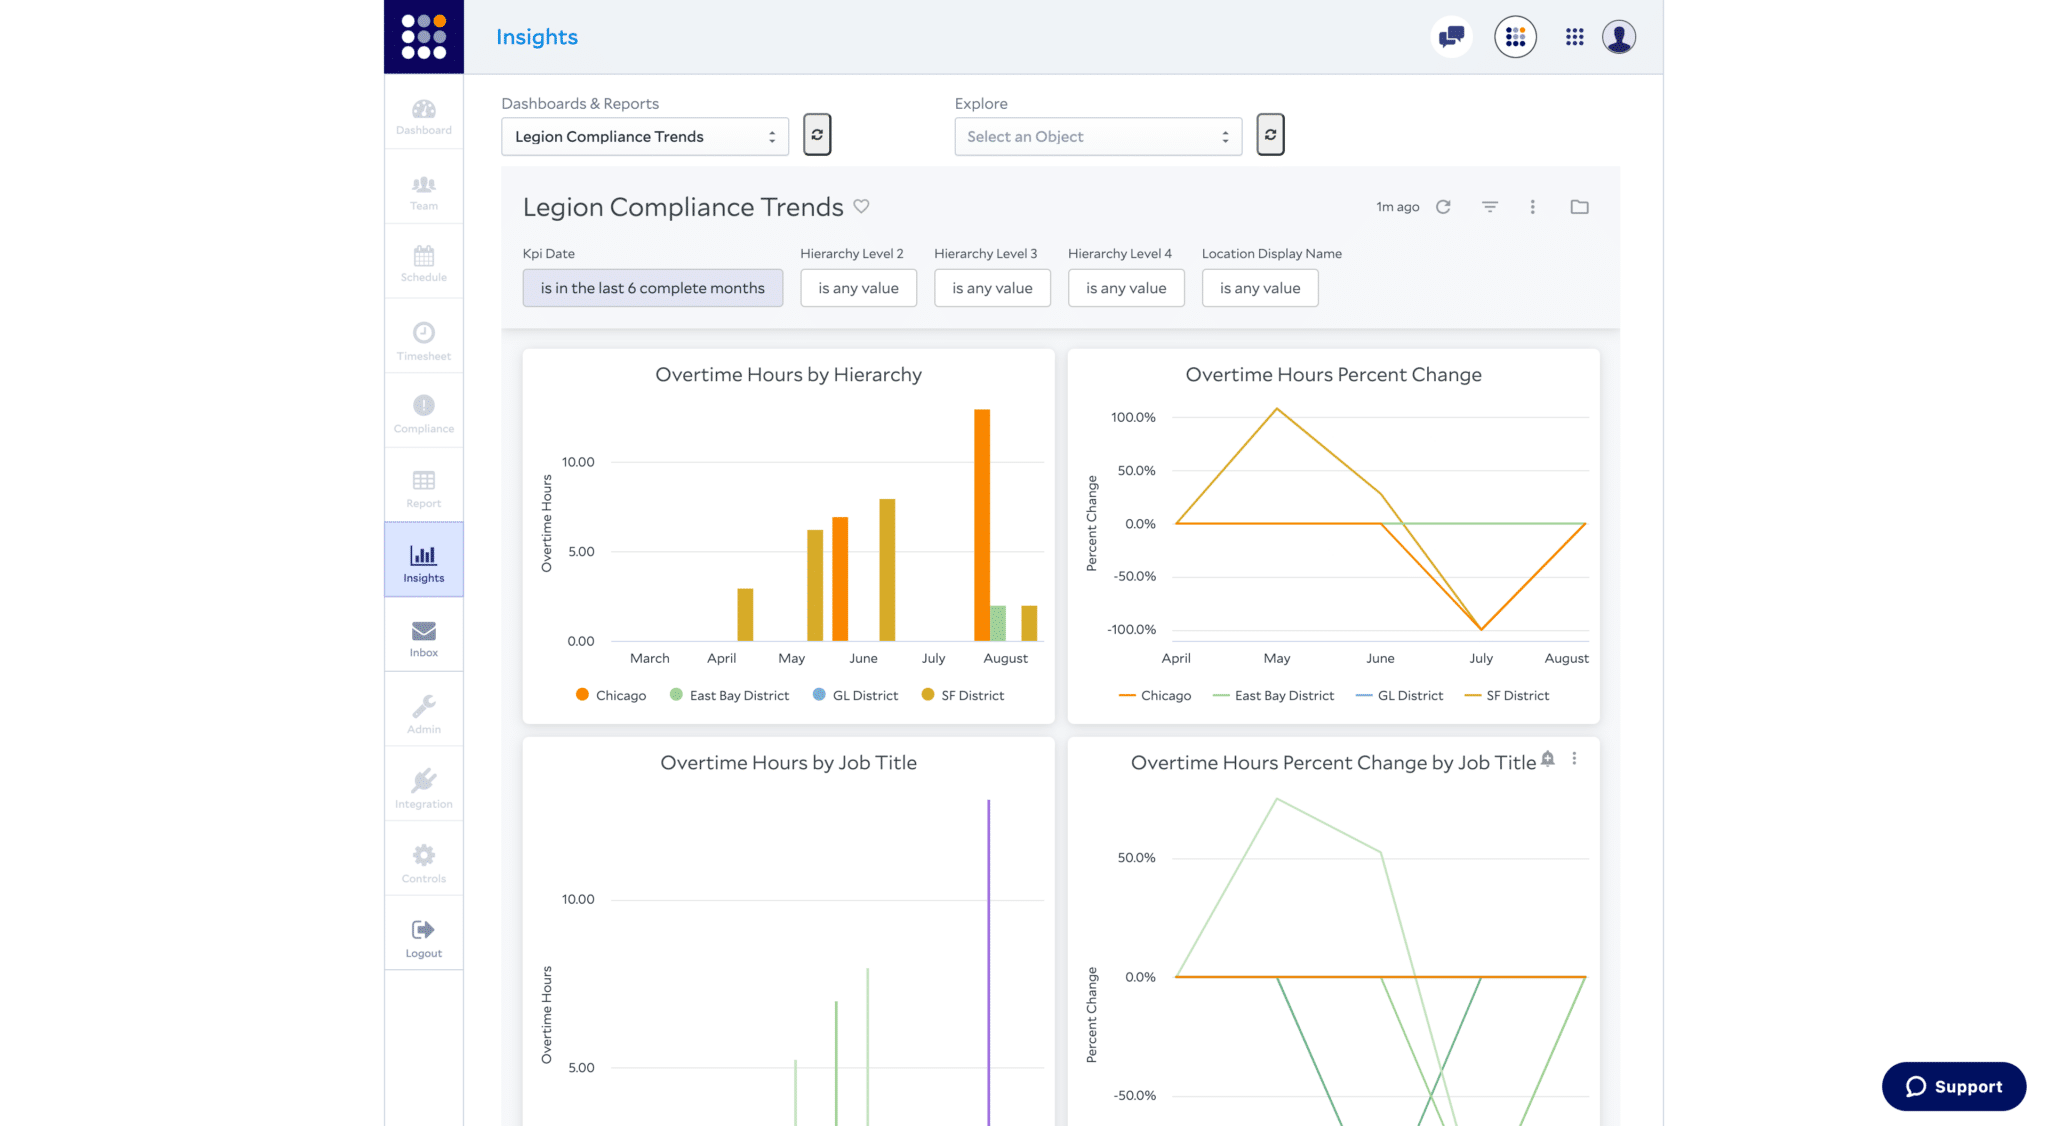This screenshot has width=2048, height=1126.
Task: Toggle GL District in Percent Change legend
Action: pos(1400,695)
